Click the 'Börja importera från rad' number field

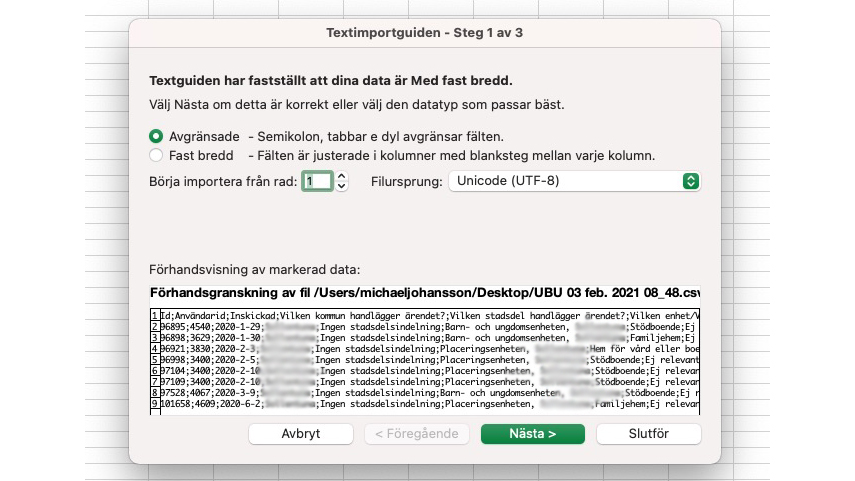(317, 181)
